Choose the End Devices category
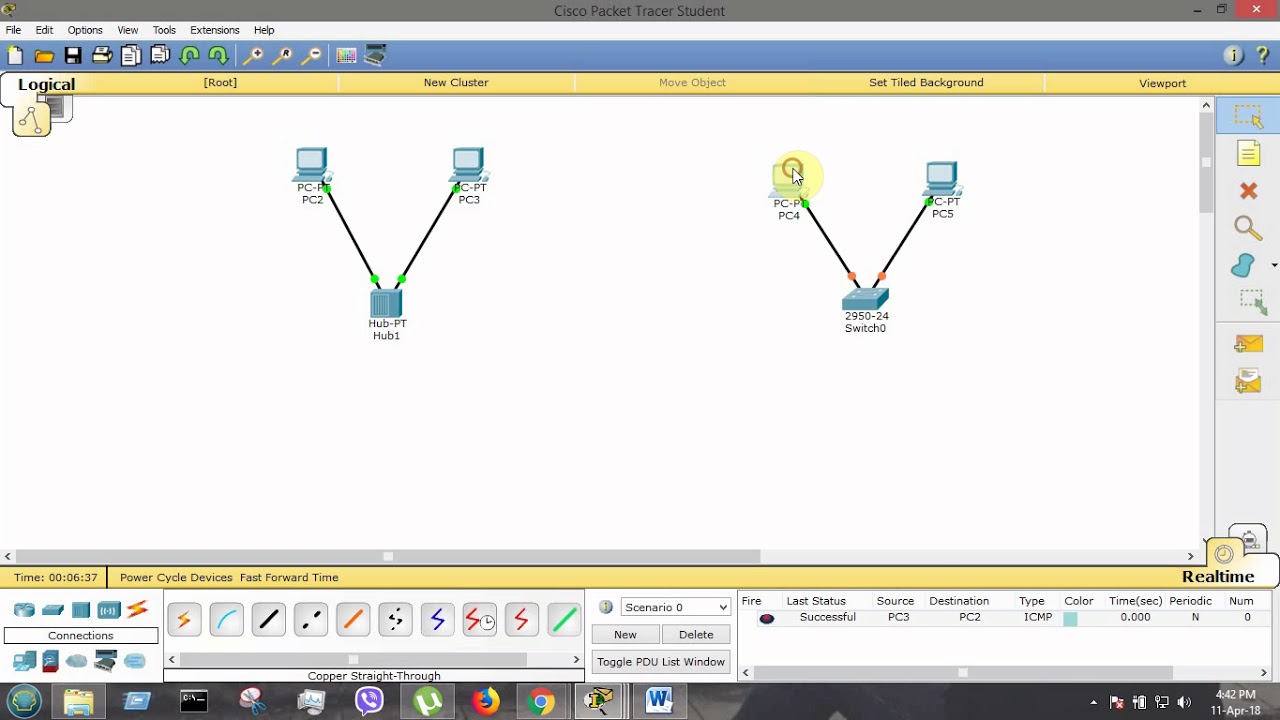Viewport: 1280px width, 720px height. (24, 661)
